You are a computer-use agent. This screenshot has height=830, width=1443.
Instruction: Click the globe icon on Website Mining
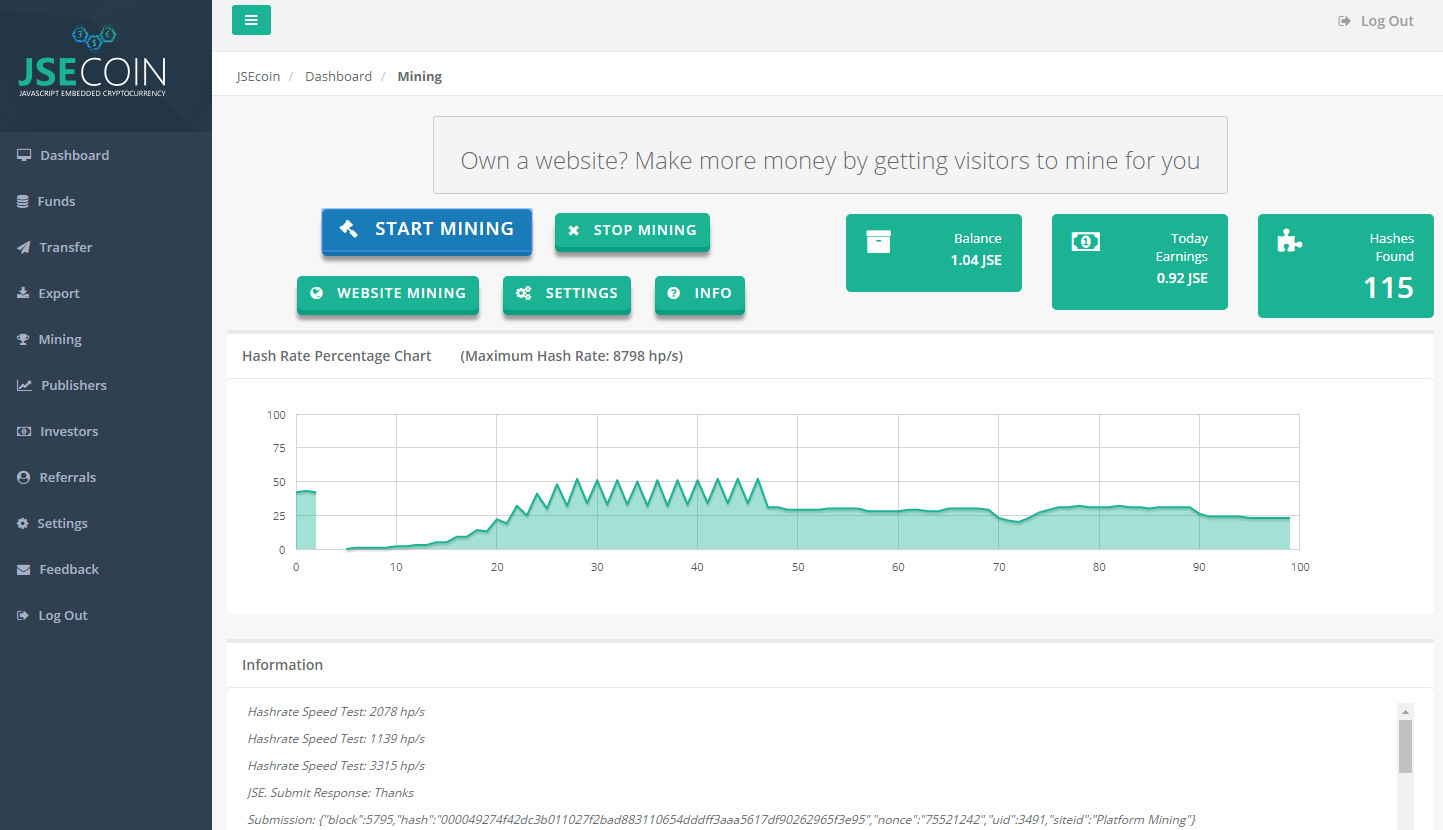317,293
